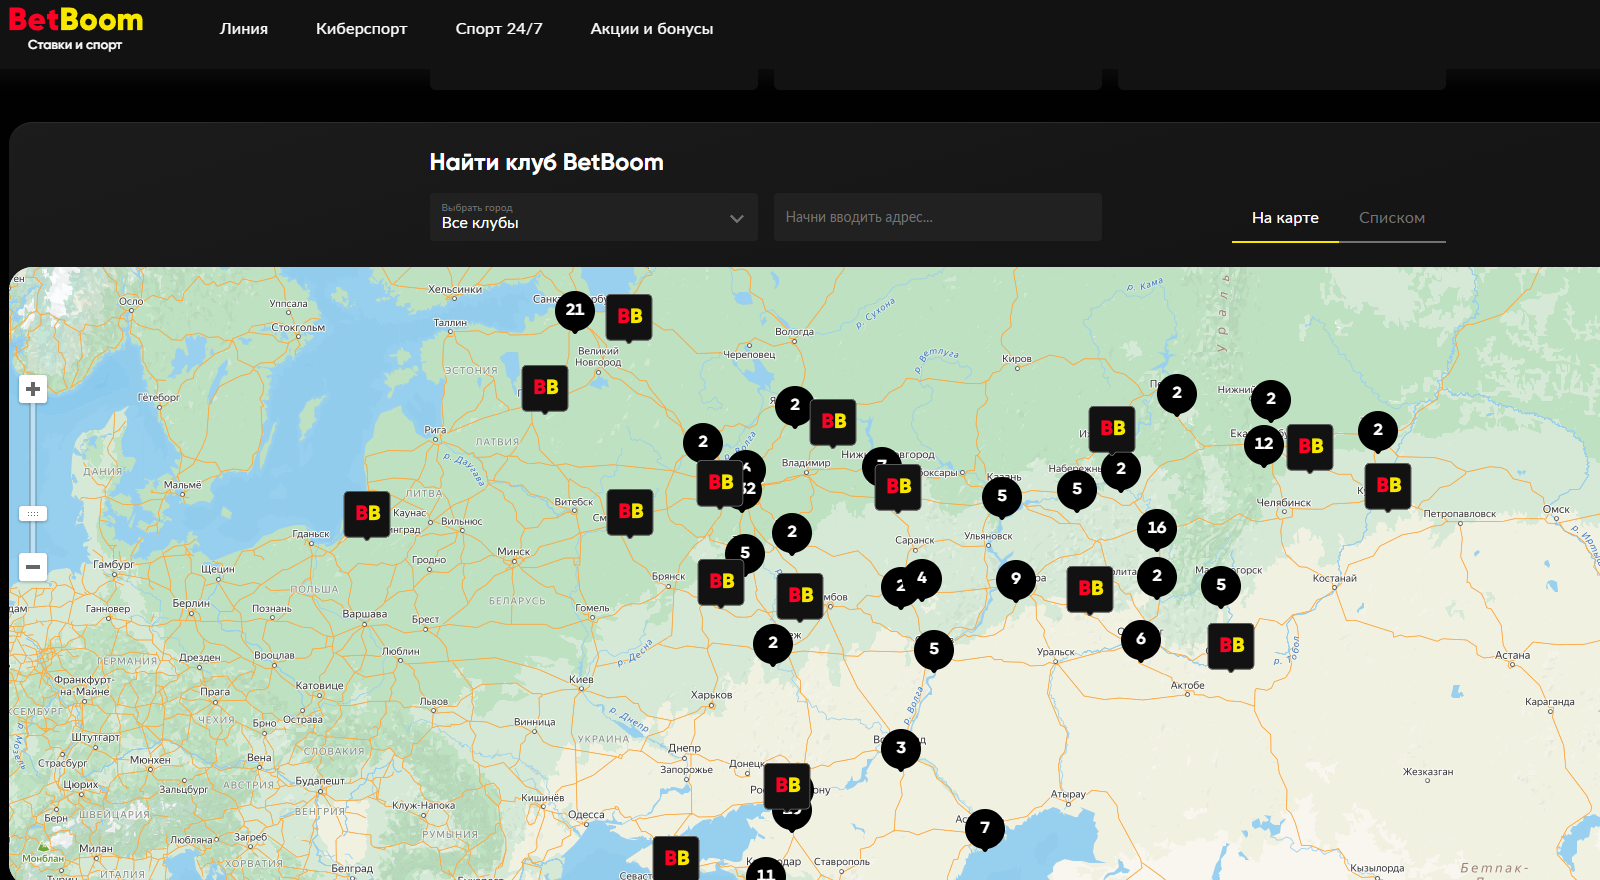This screenshot has width=1600, height=880.
Task: Select the BB marker near Ижевск
Action: (1112, 429)
